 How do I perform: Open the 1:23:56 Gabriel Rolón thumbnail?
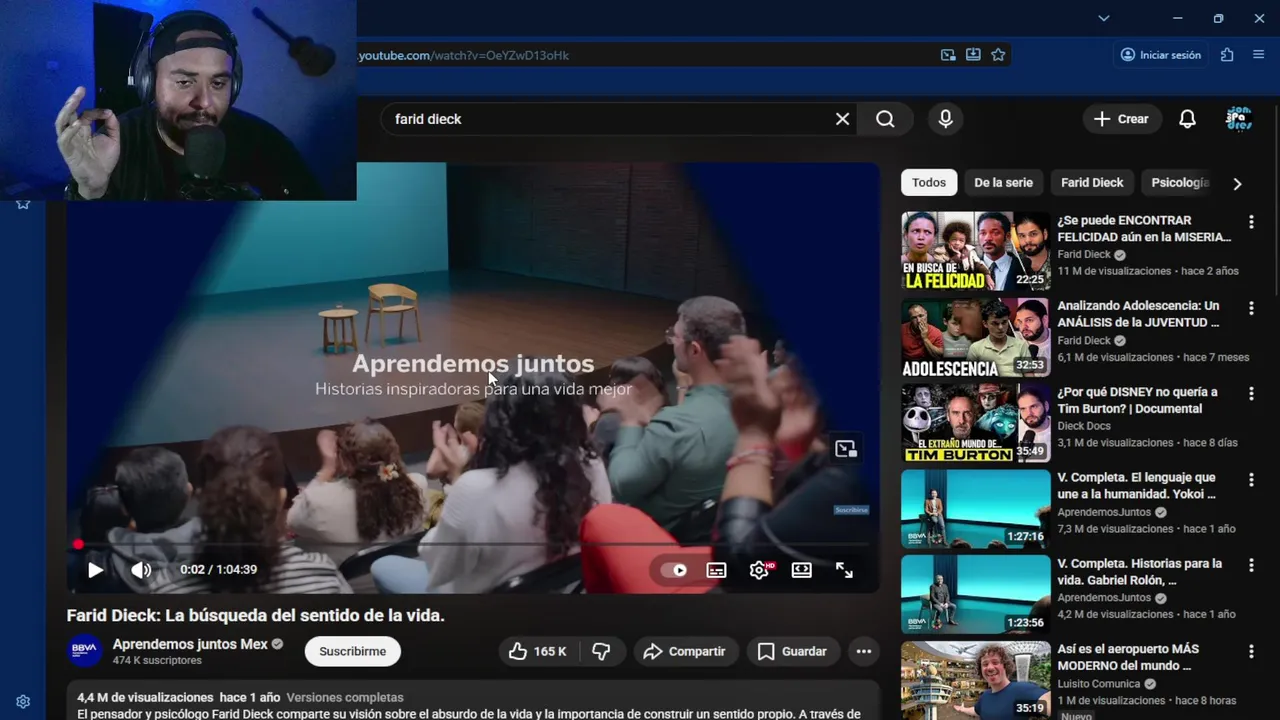(975, 595)
